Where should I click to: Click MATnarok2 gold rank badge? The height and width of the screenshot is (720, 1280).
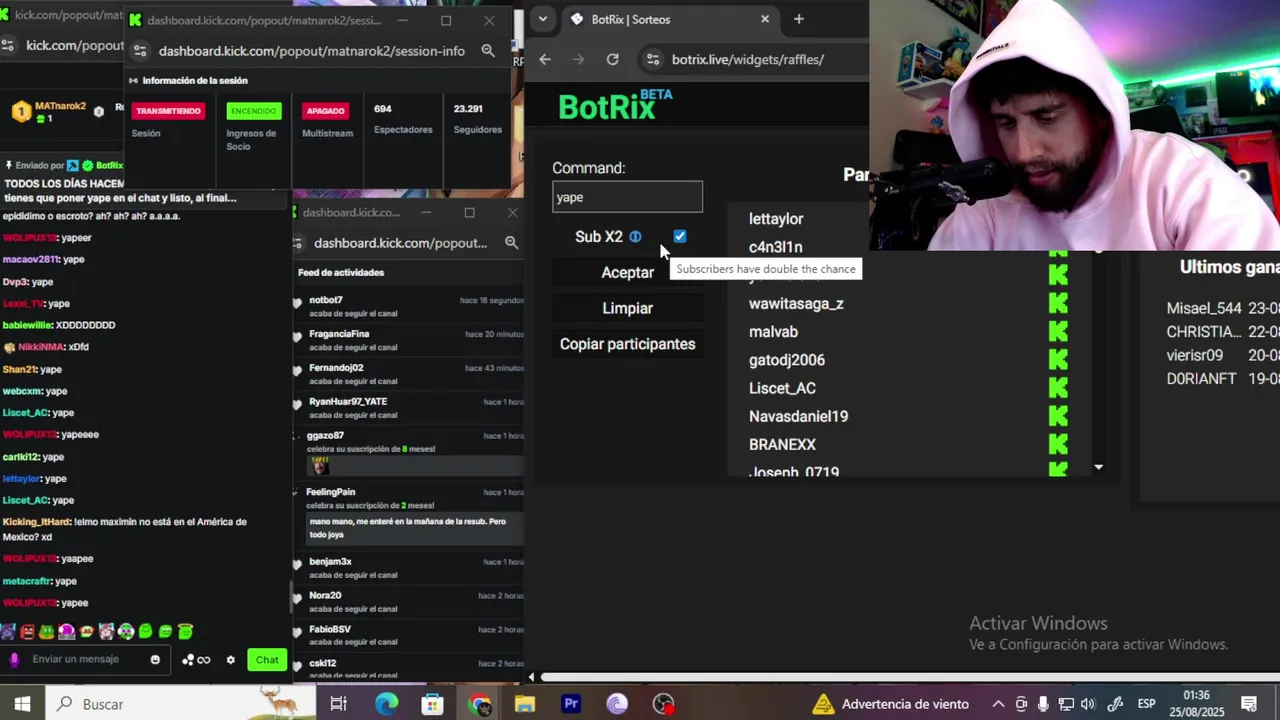21,111
